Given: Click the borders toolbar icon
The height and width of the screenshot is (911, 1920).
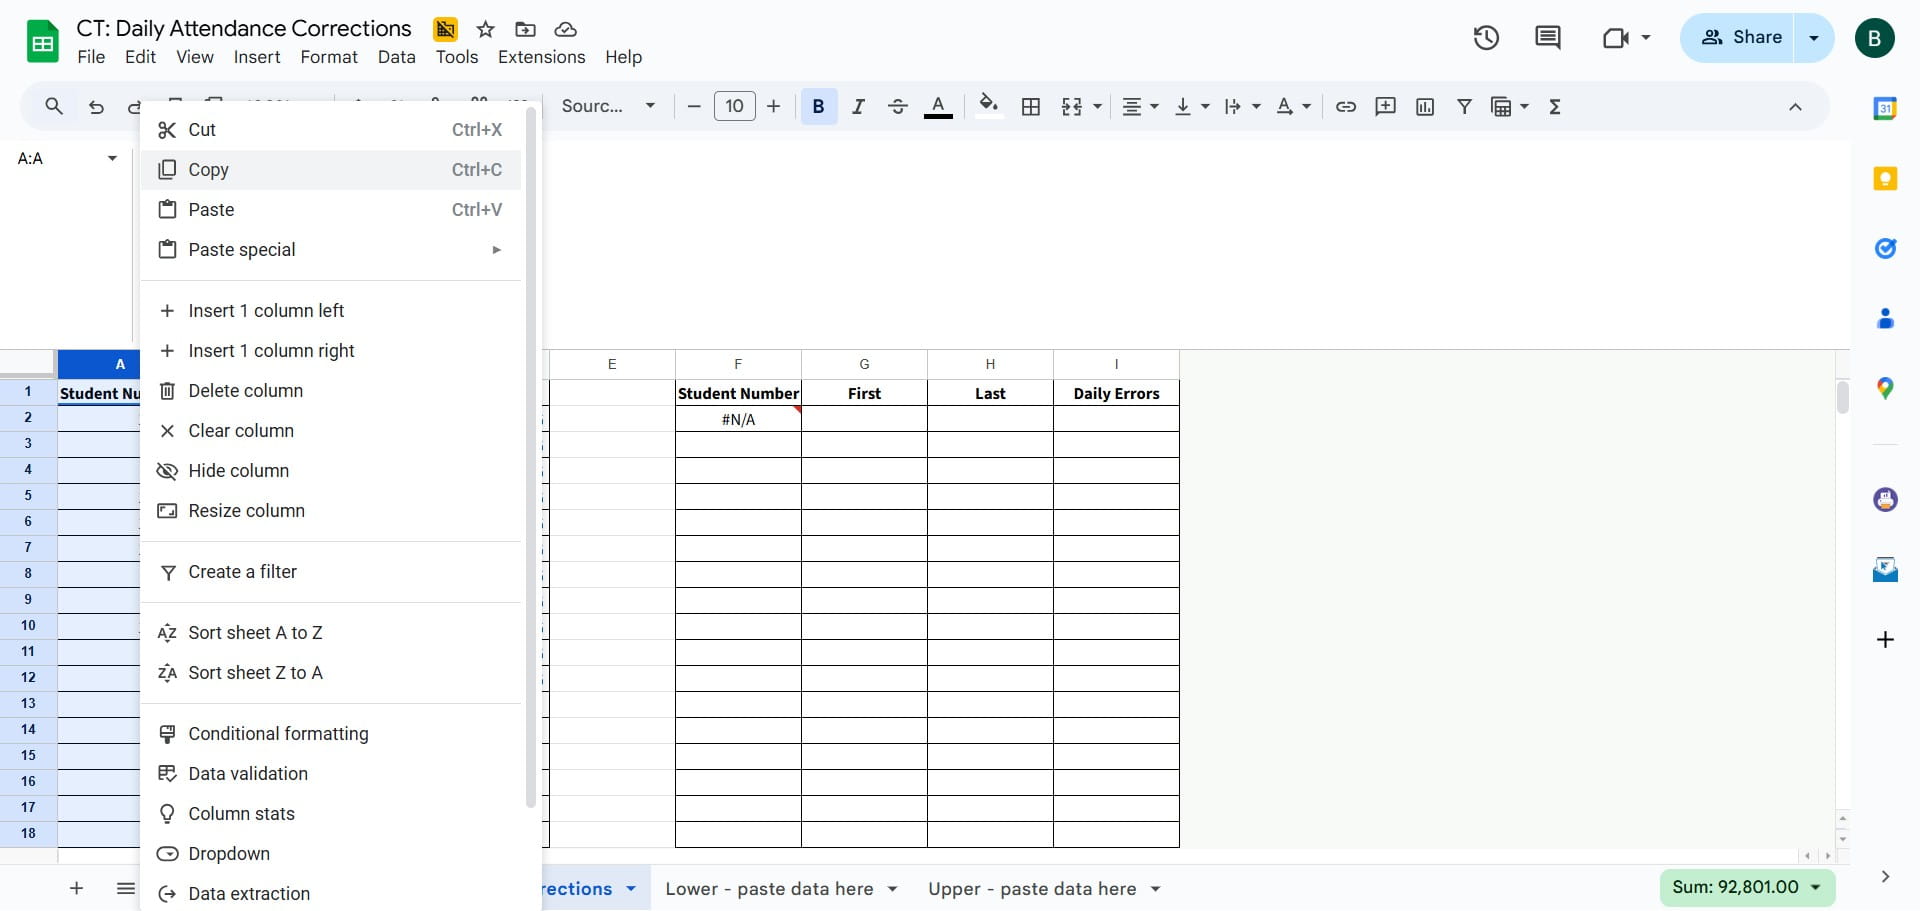Looking at the screenshot, I should [x=1031, y=107].
